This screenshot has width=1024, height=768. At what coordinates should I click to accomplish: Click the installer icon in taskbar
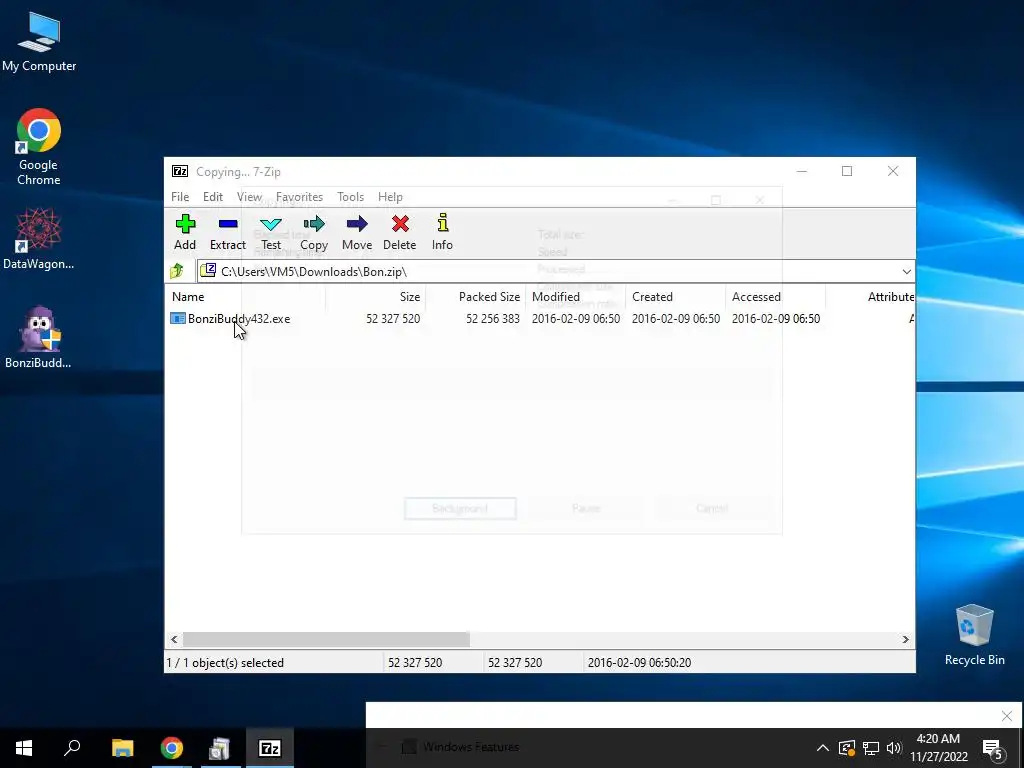click(220, 748)
